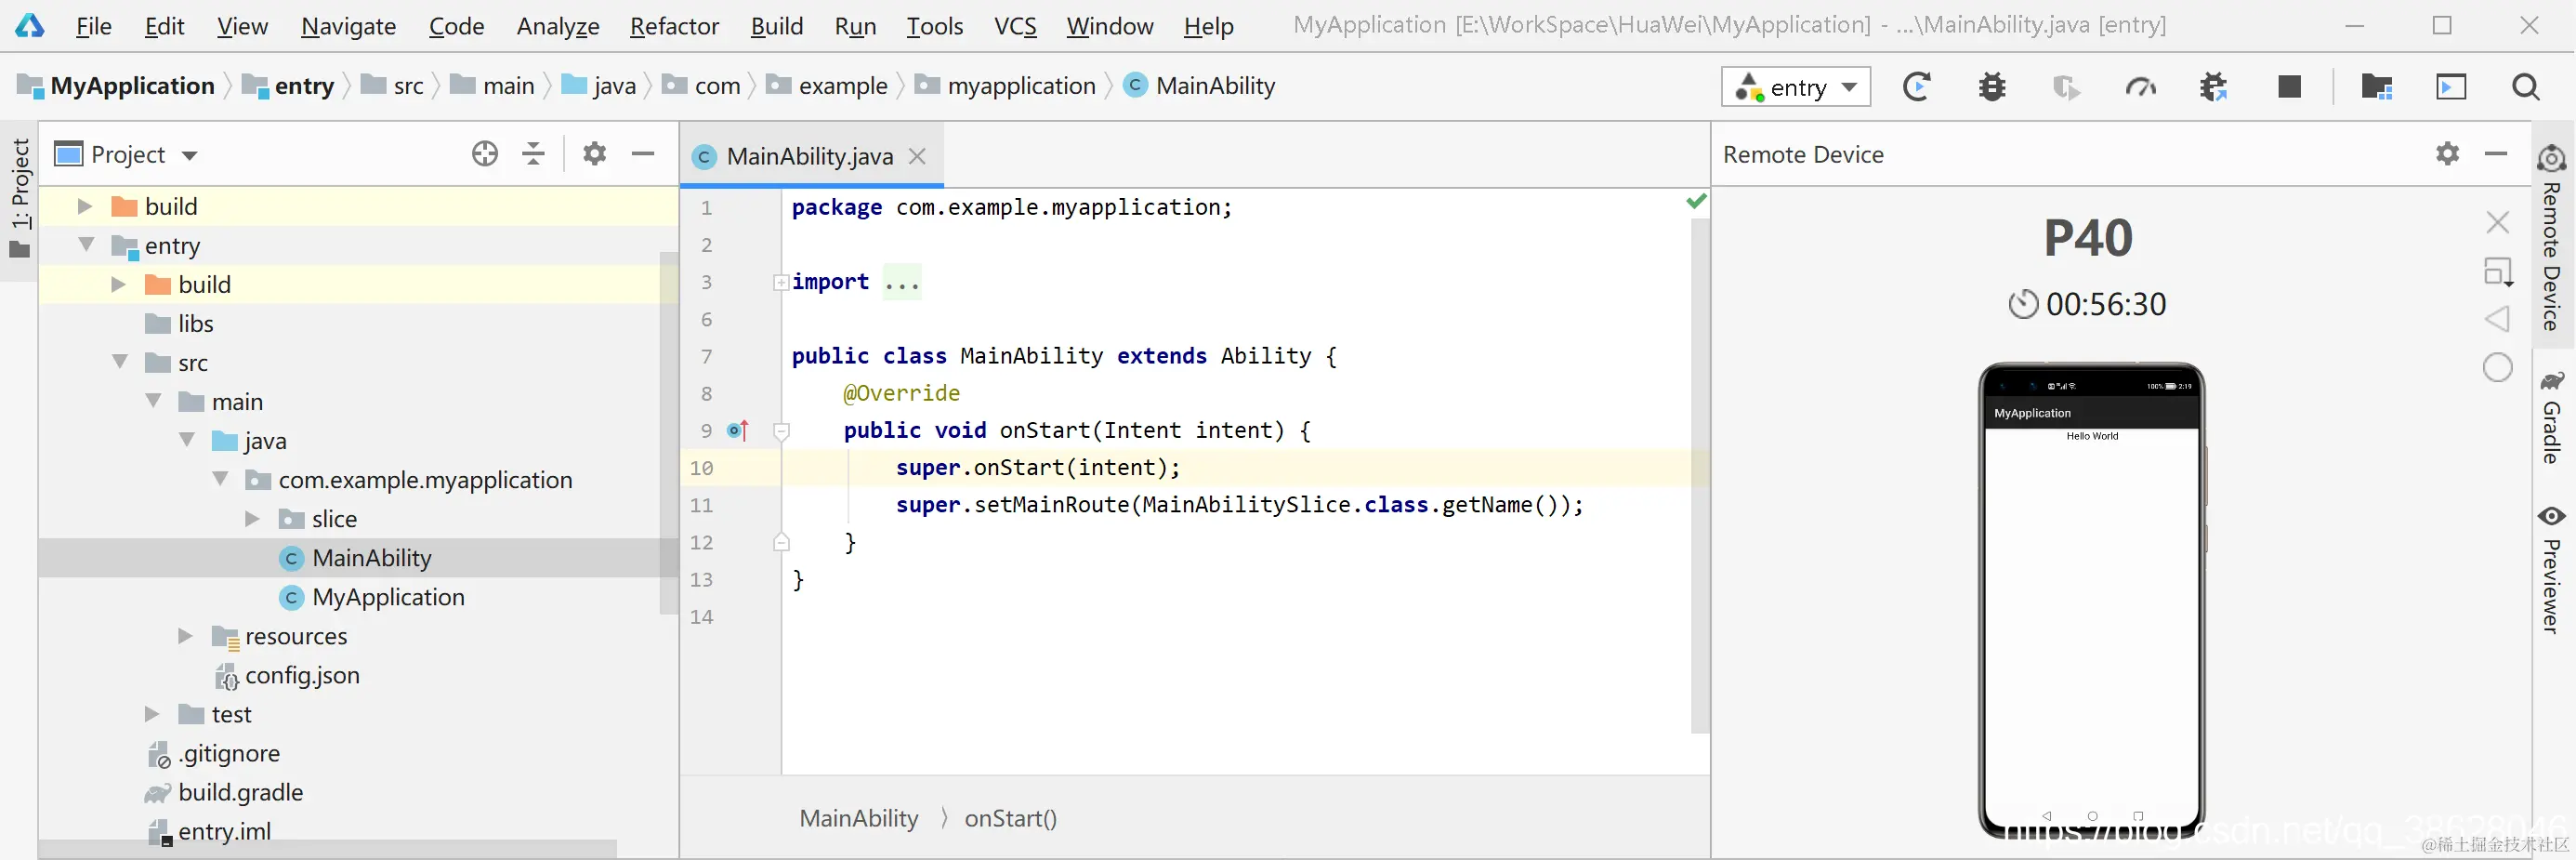
Task: Open Project panel settings gear
Action: 594,154
